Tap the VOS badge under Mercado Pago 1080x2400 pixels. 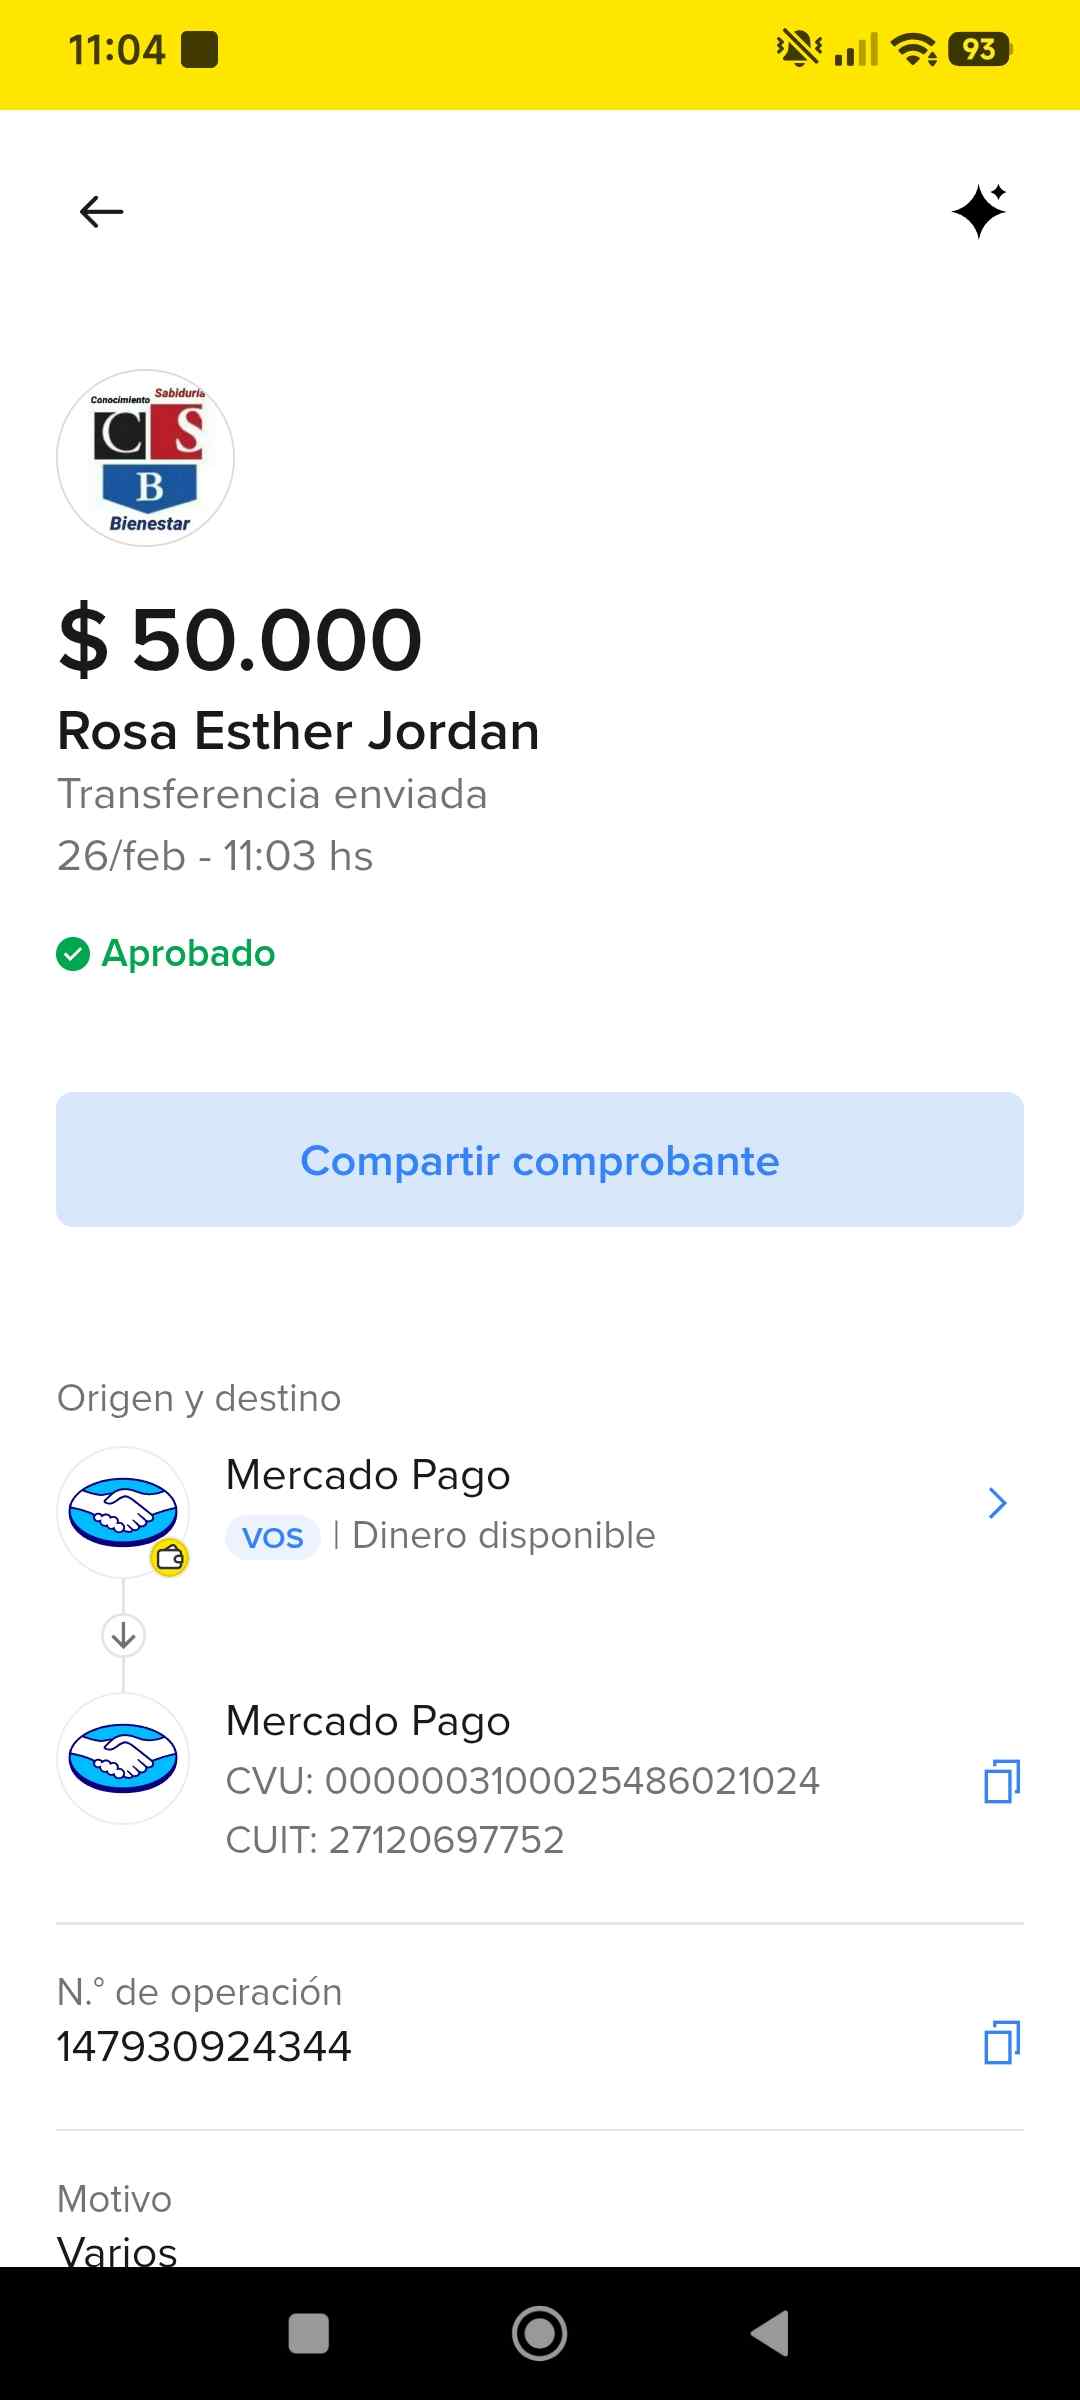click(273, 1536)
